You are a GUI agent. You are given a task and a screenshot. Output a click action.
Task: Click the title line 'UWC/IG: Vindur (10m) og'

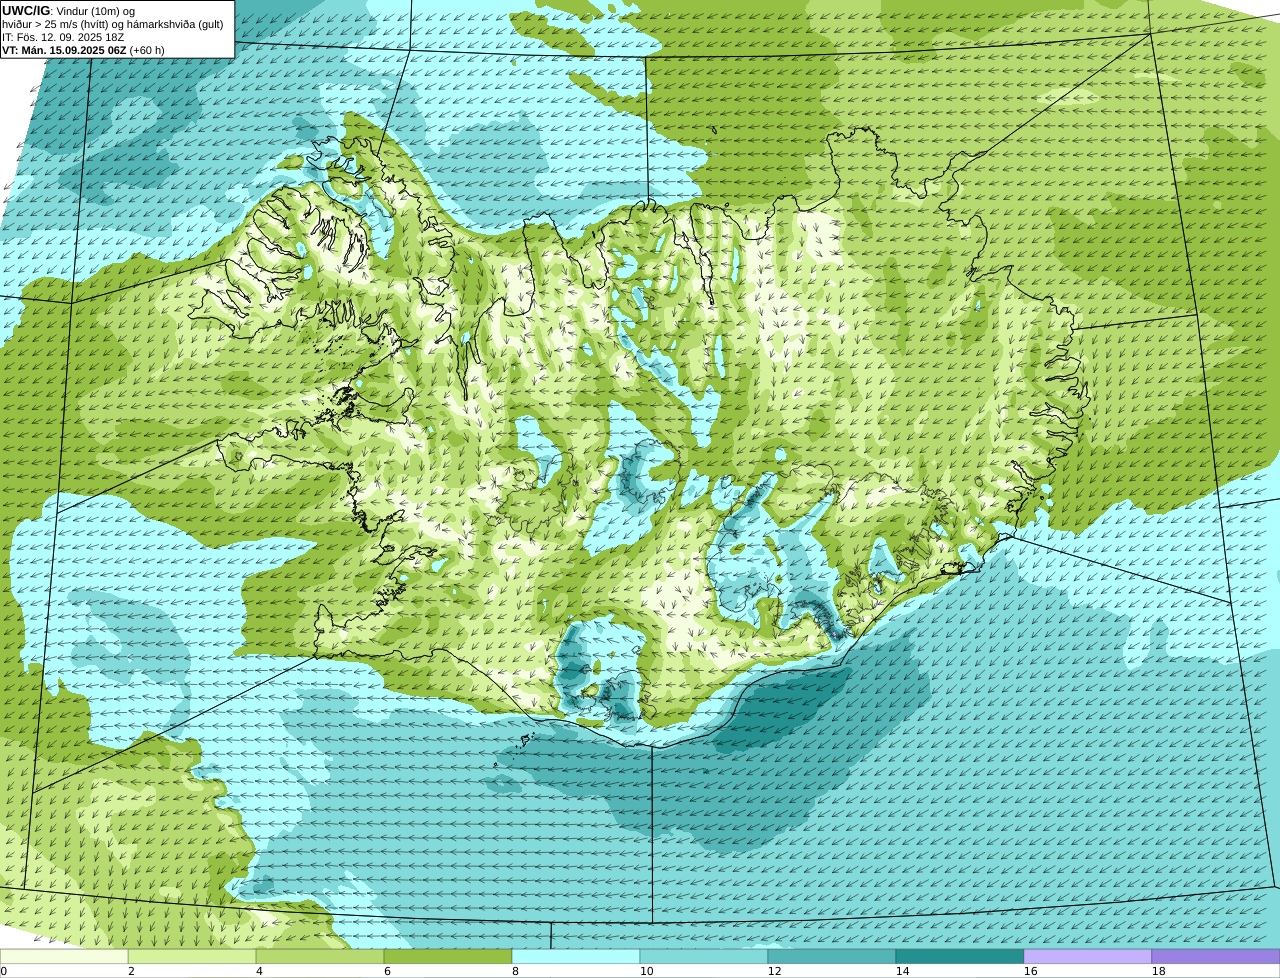coord(68,11)
